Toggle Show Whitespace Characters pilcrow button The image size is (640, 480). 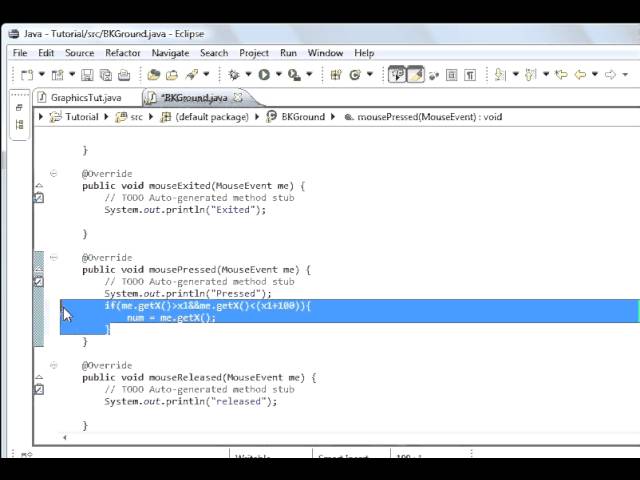470,75
